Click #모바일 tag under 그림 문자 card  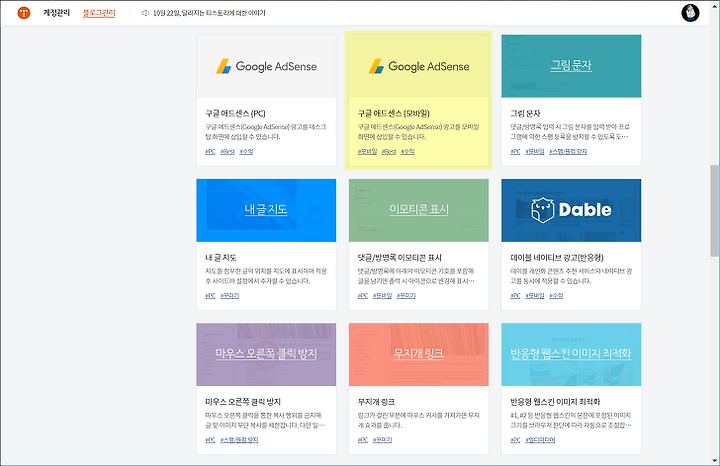(535, 152)
